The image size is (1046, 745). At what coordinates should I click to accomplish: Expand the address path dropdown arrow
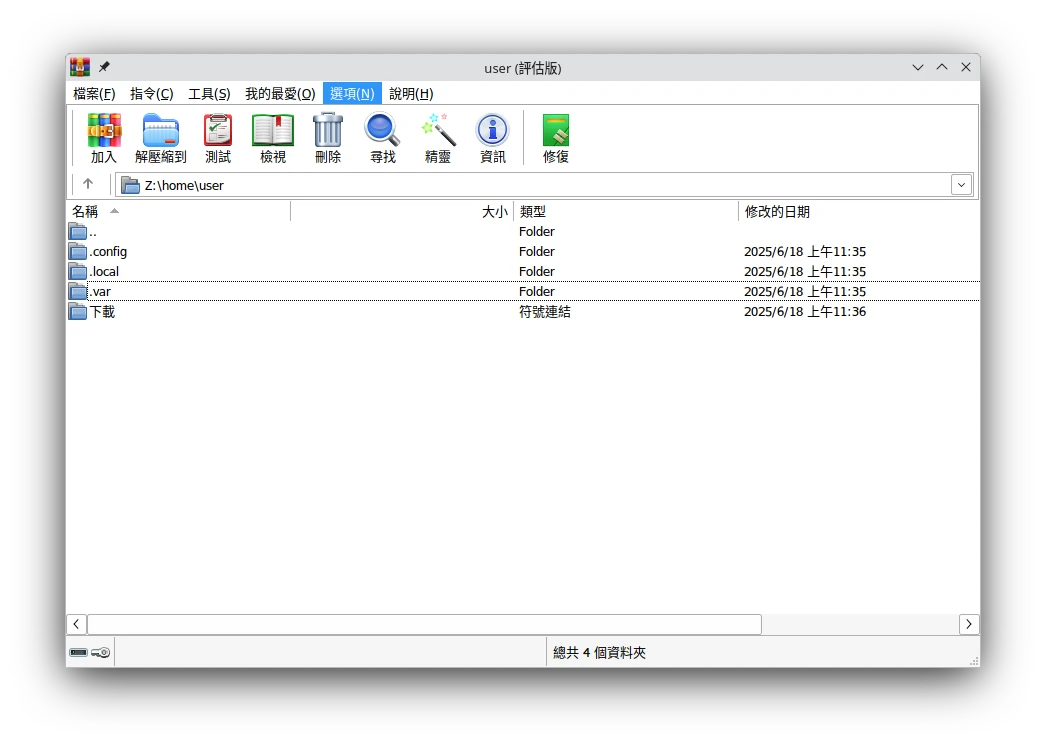(x=961, y=185)
